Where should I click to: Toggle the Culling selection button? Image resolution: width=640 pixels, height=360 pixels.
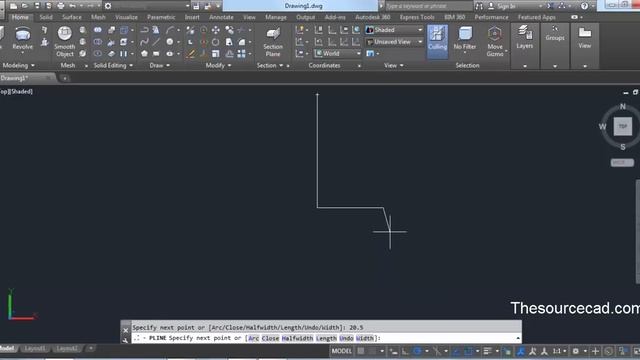click(x=437, y=41)
